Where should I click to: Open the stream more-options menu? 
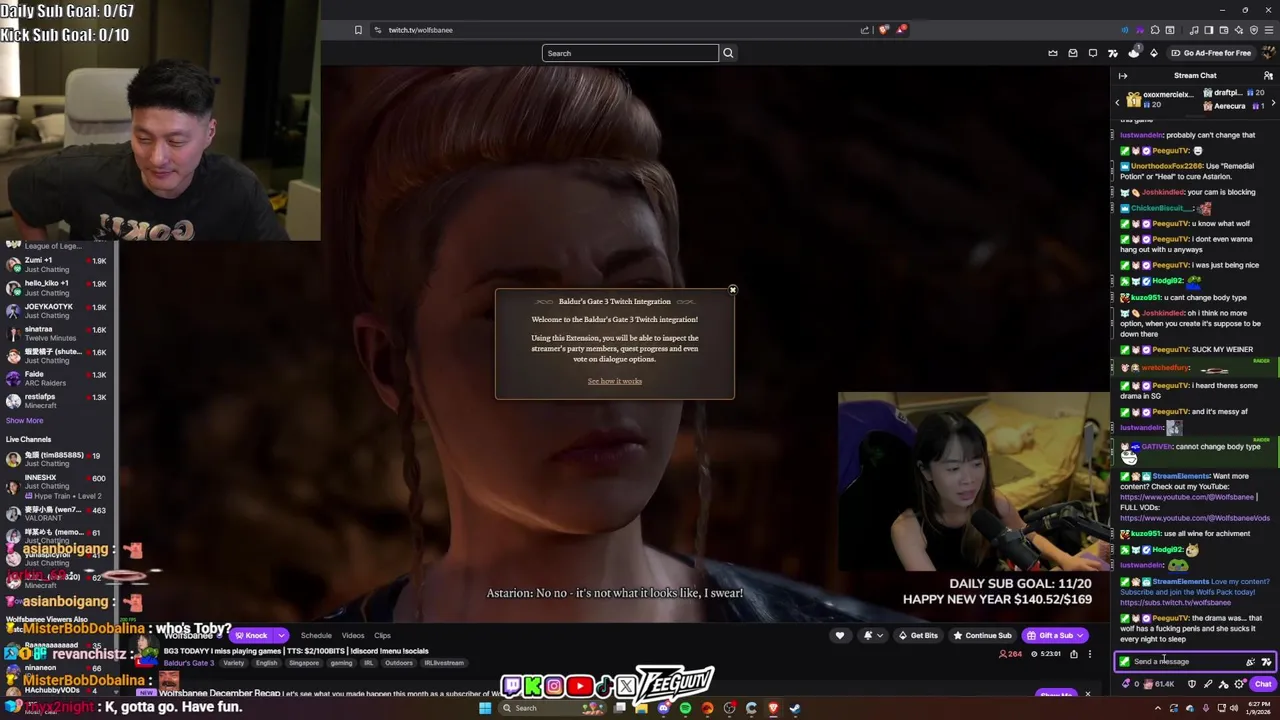coord(1090,655)
